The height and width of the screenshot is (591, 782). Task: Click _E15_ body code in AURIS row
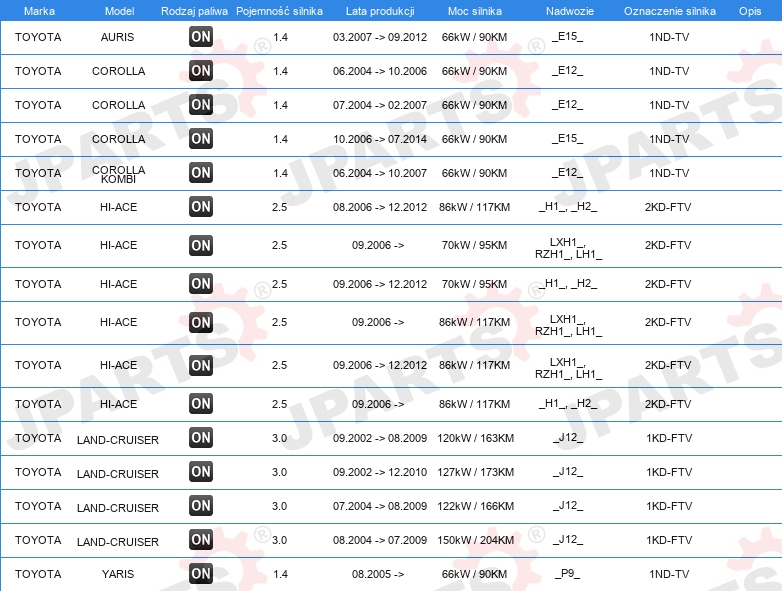(x=568, y=36)
